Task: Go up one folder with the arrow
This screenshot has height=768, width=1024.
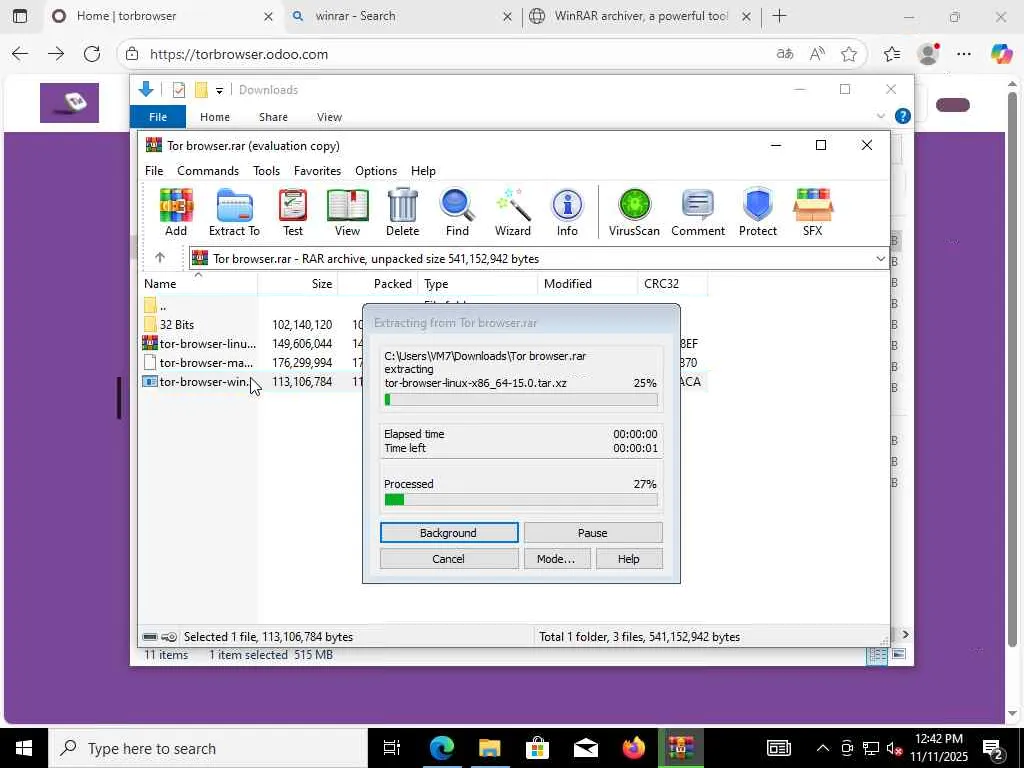Action: tap(160, 258)
